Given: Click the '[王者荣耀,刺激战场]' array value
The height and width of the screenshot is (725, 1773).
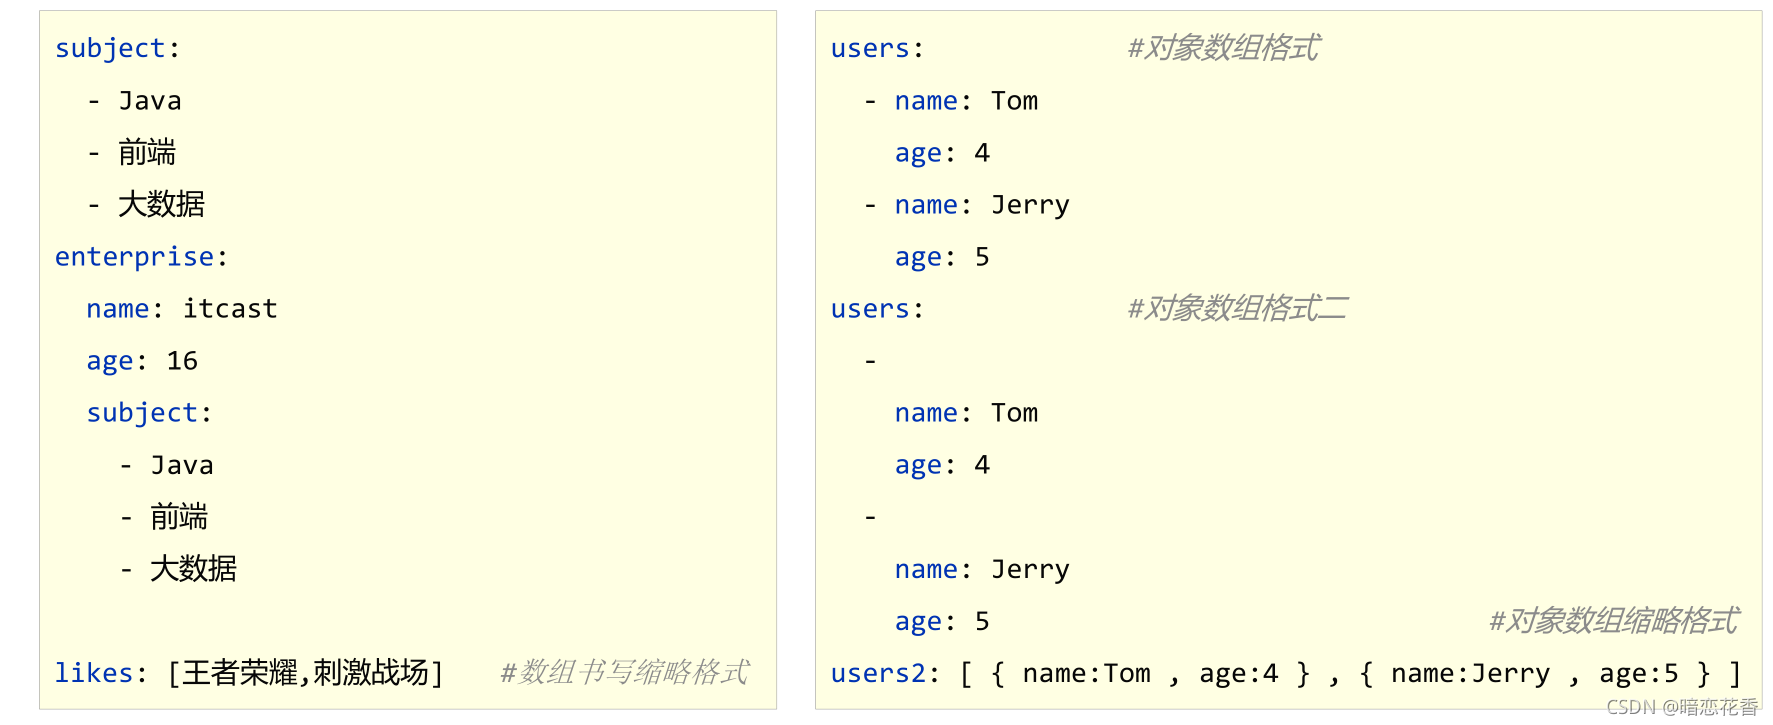Looking at the screenshot, I should point(305,673).
